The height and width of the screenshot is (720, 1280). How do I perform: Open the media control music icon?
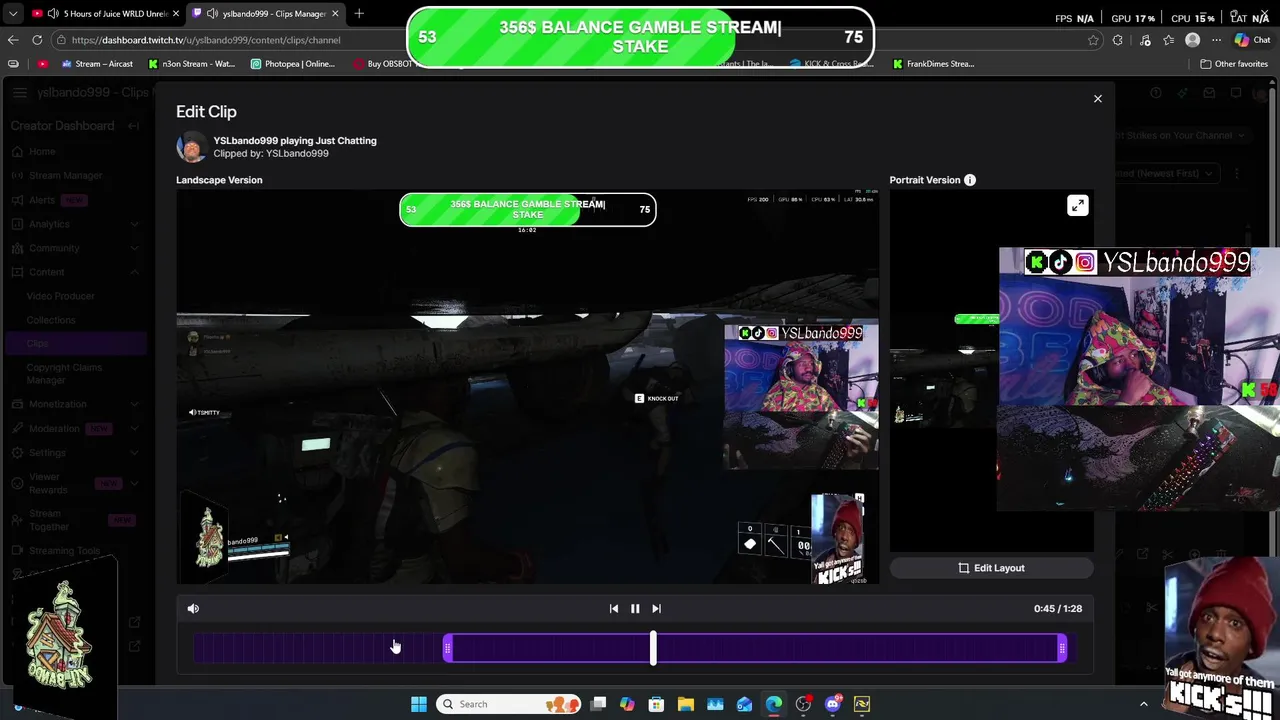(1145, 40)
